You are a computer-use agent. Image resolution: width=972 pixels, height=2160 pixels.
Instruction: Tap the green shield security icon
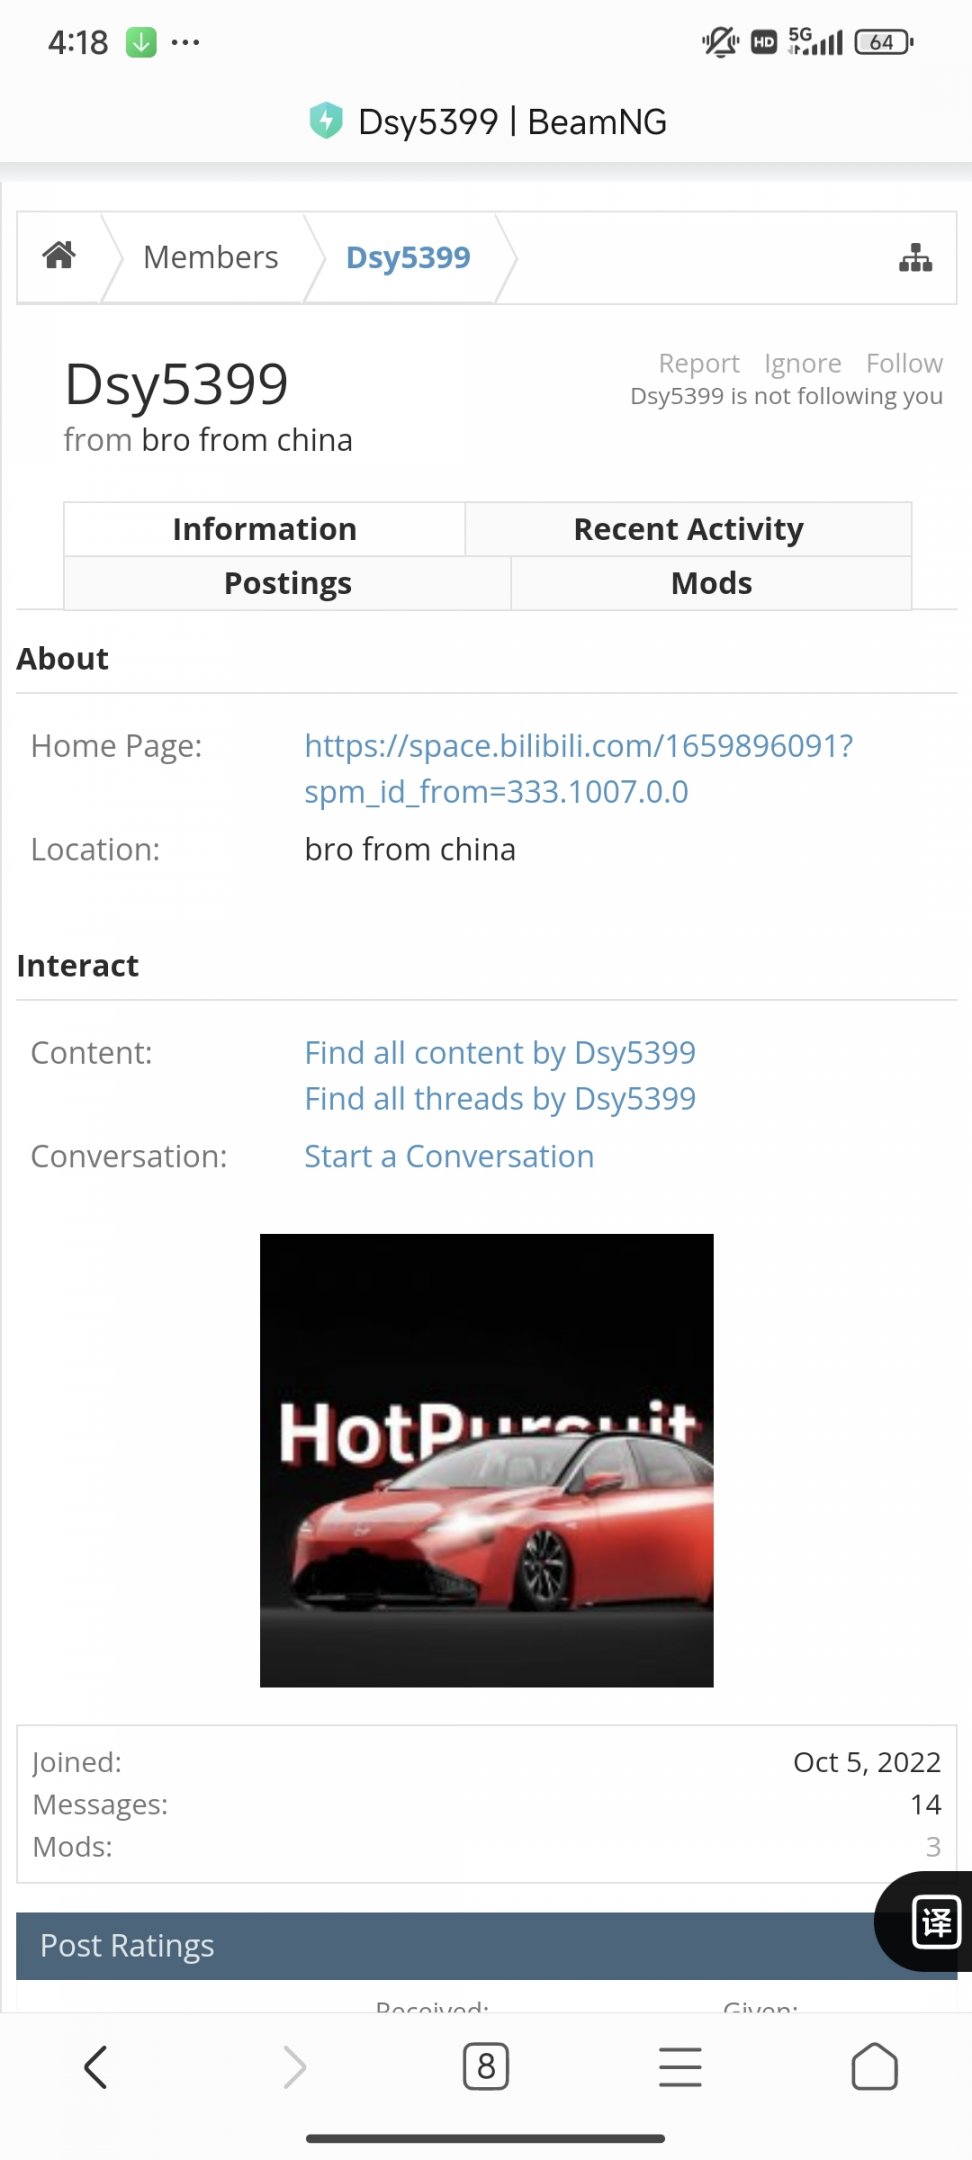pos(326,121)
